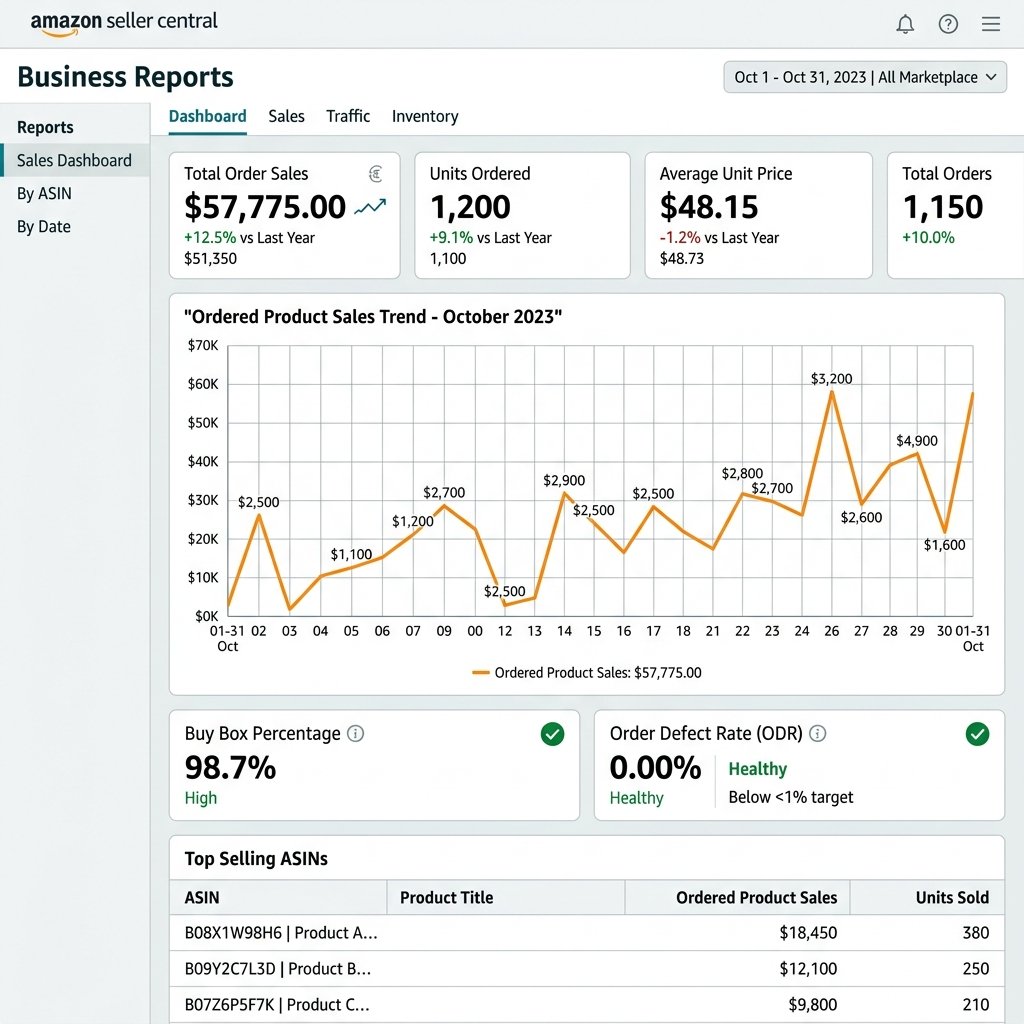Open the B08X1W98H6 Product A row
The height and width of the screenshot is (1024, 1024).
pos(586,933)
